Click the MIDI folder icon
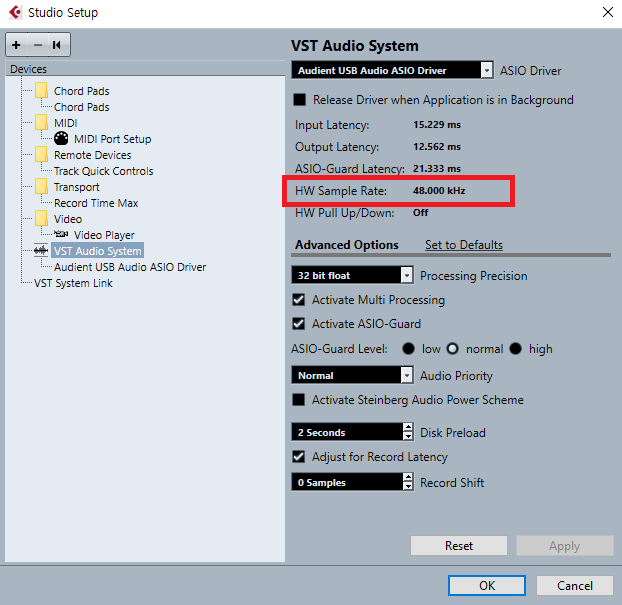The width and height of the screenshot is (622, 605). 41,123
